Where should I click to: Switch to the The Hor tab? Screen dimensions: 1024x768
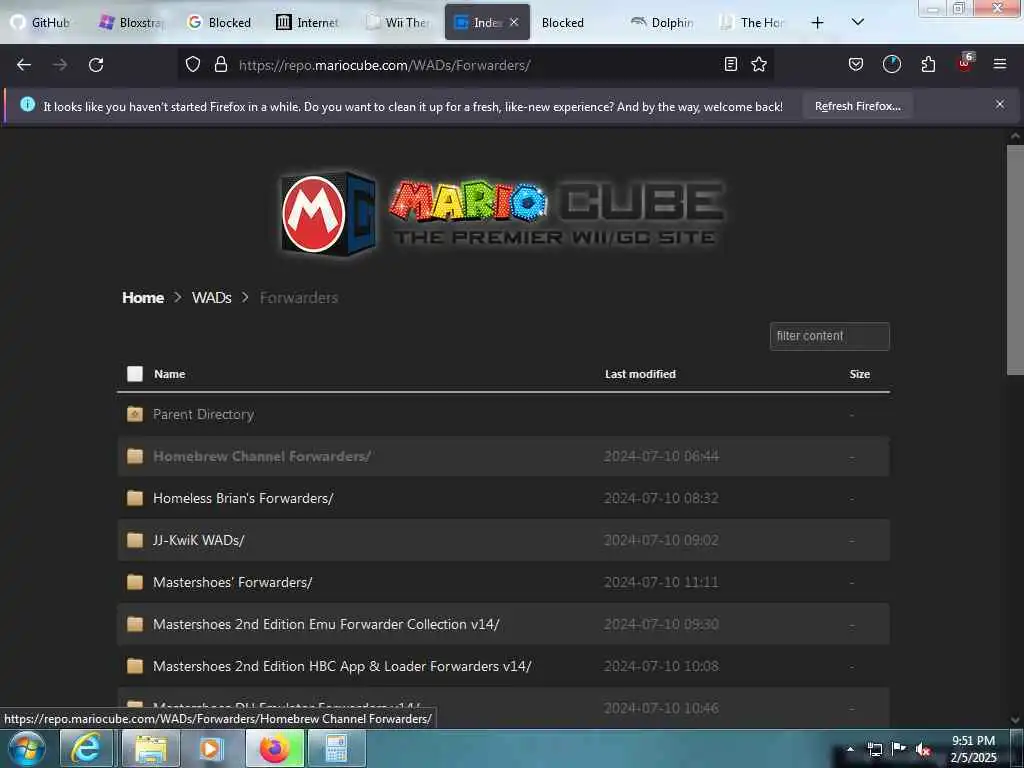click(x=751, y=22)
